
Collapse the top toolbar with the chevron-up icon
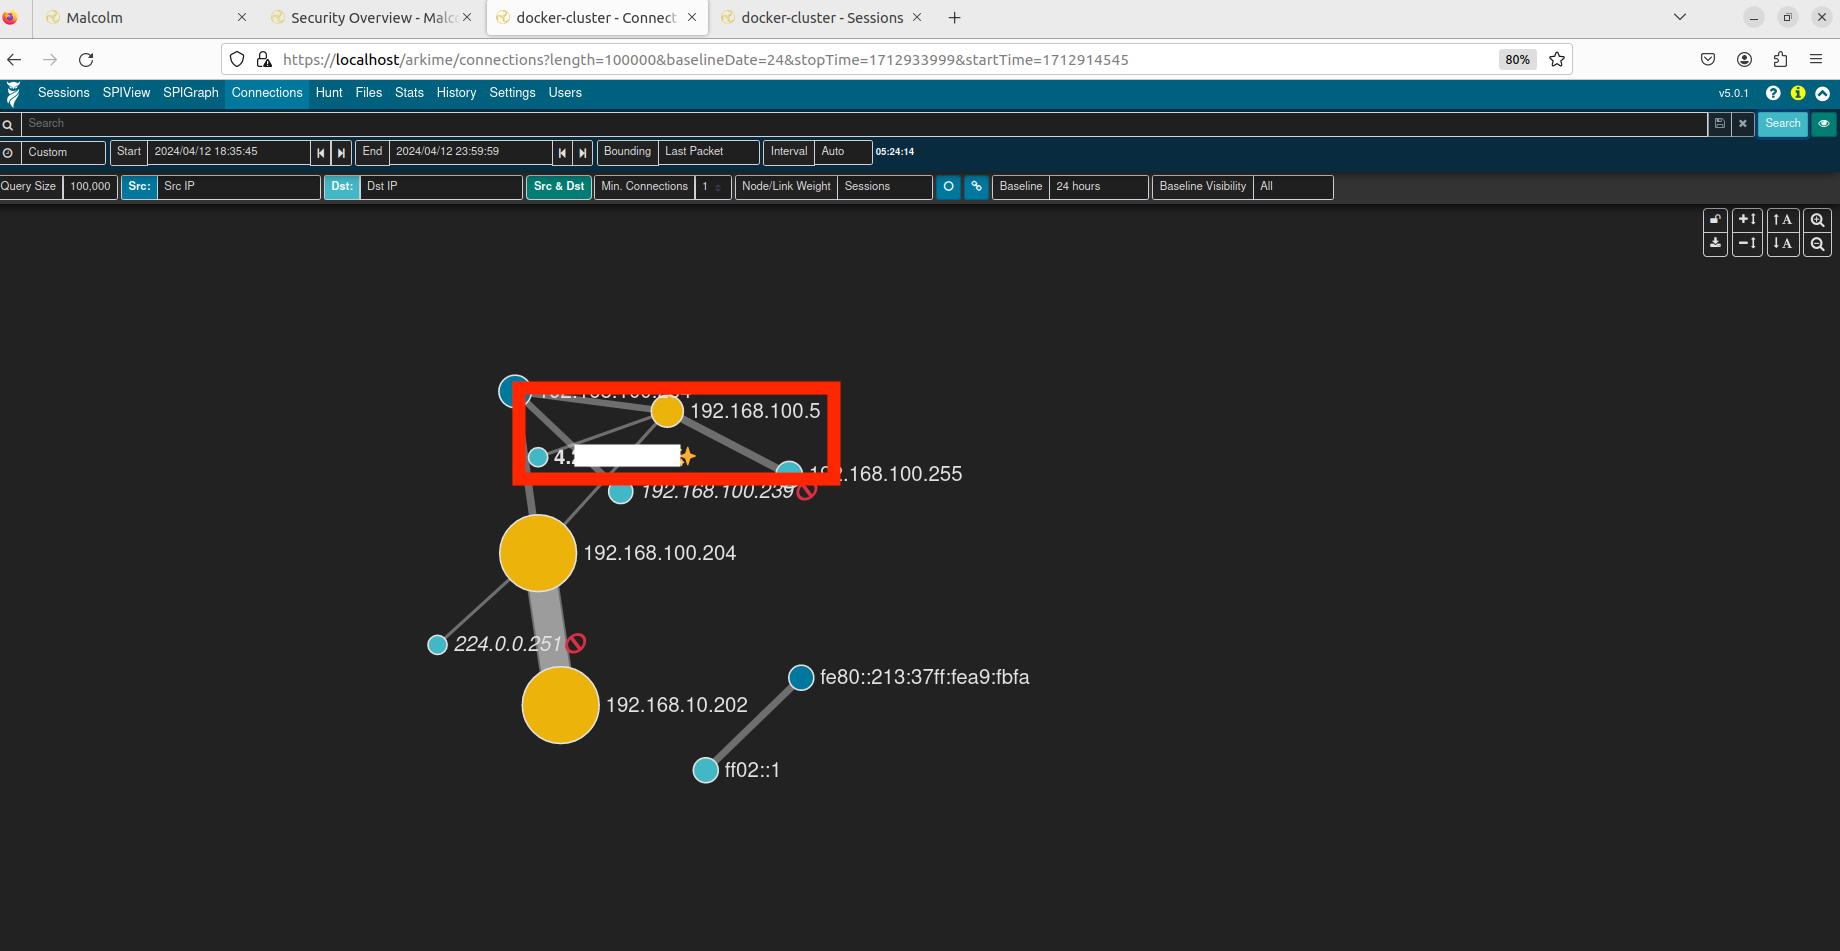pos(1822,93)
